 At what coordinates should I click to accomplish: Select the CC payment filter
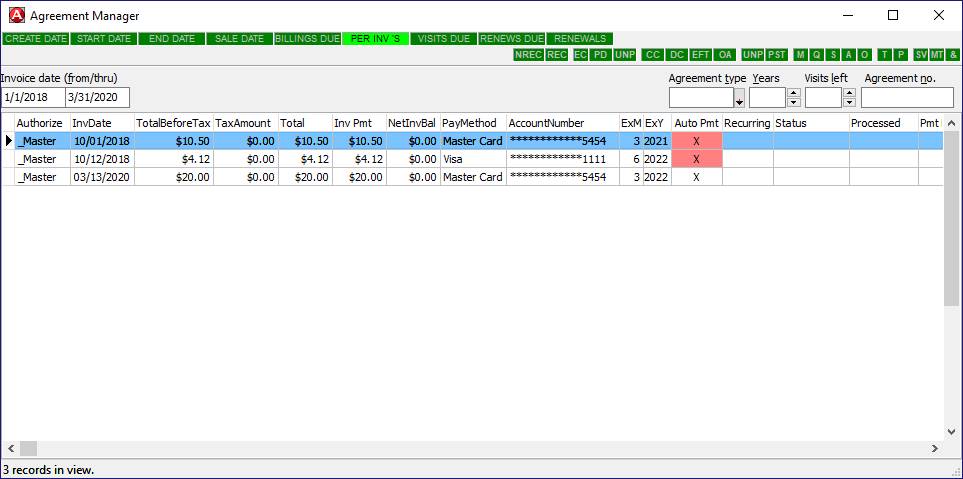point(653,55)
